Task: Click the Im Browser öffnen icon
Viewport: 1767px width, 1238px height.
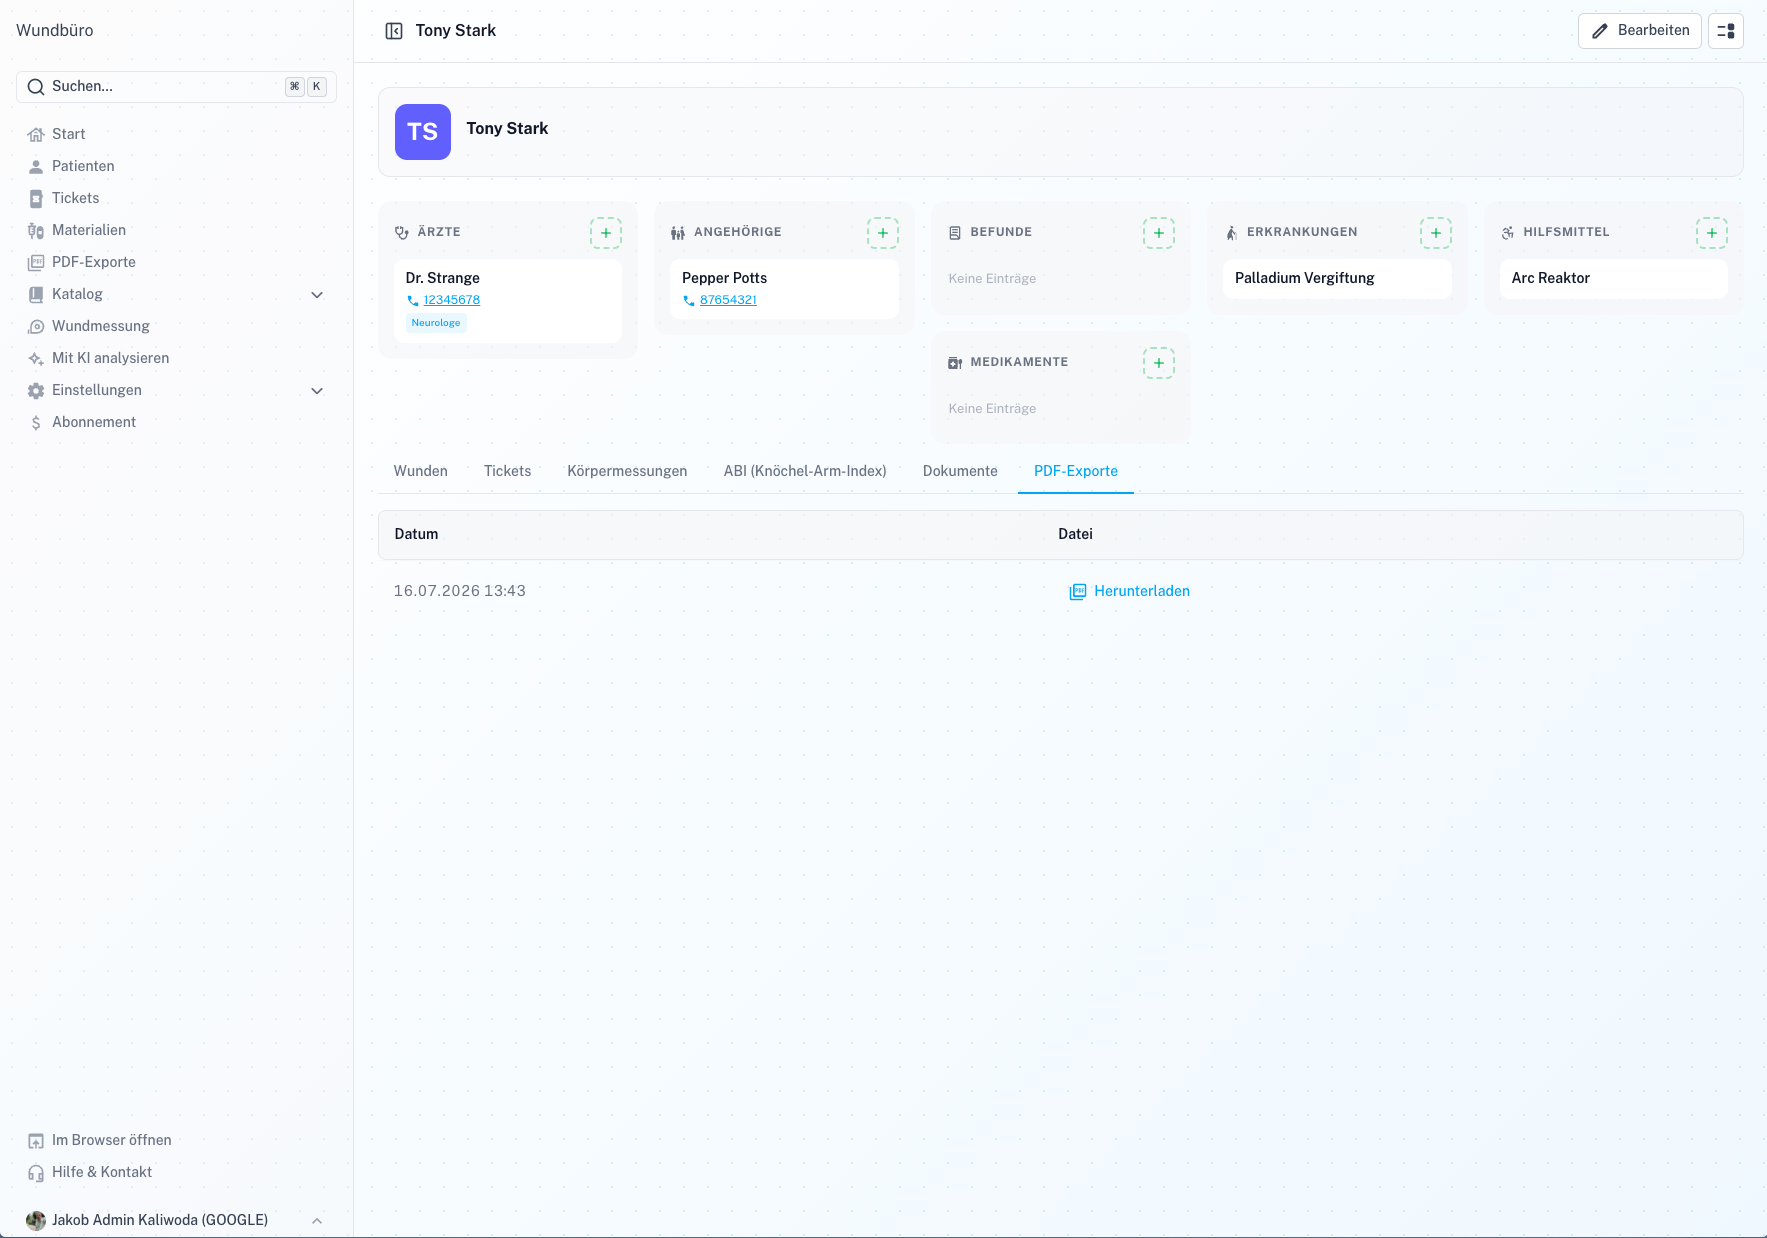Action: 36,1140
